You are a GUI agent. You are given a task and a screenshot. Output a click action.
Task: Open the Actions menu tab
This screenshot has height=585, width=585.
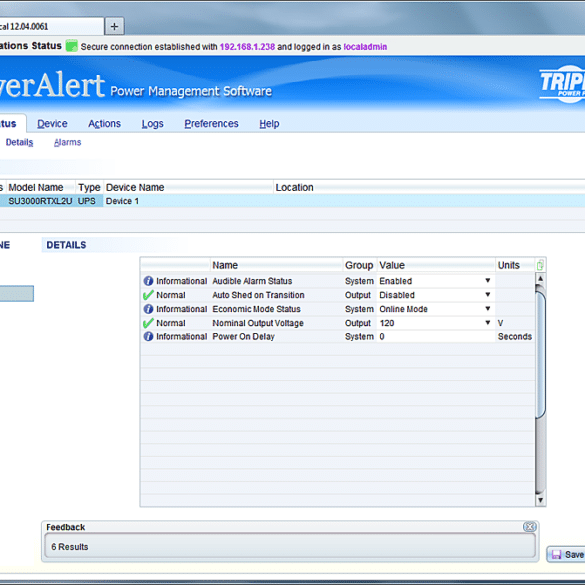[x=104, y=123]
